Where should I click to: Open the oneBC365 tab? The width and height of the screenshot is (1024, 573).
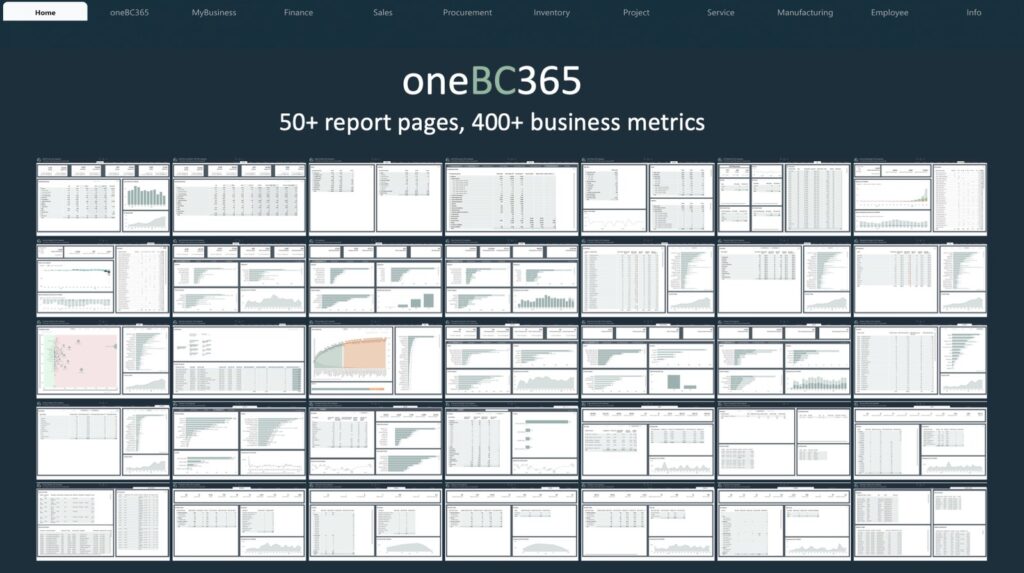(x=129, y=12)
